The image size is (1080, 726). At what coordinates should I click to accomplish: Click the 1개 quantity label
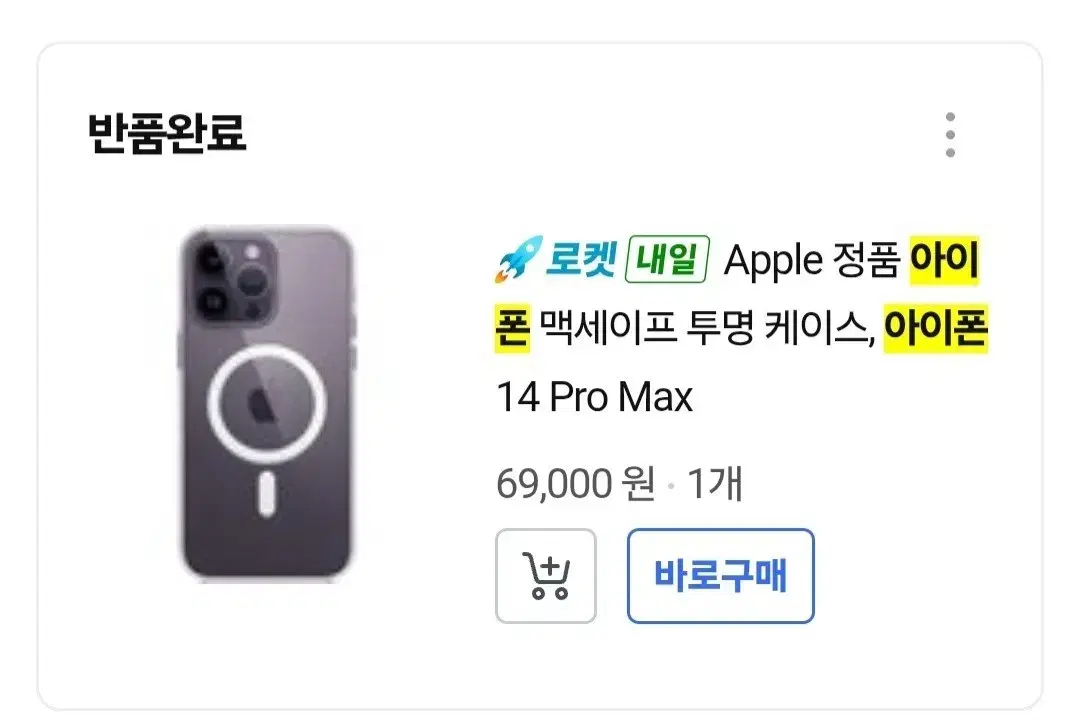[714, 485]
